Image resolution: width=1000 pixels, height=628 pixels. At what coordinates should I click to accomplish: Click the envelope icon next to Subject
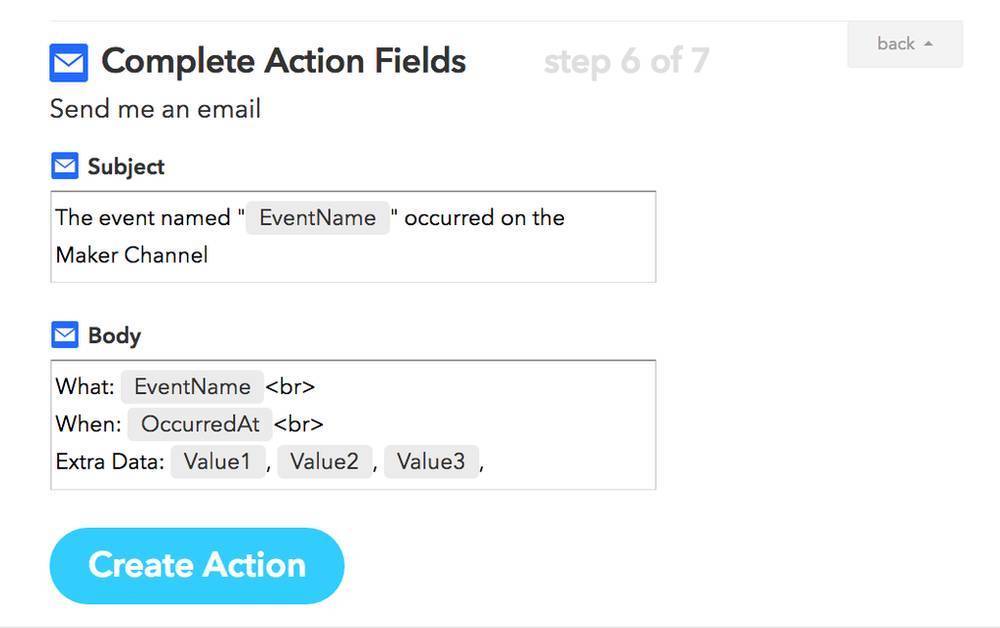coord(64,166)
